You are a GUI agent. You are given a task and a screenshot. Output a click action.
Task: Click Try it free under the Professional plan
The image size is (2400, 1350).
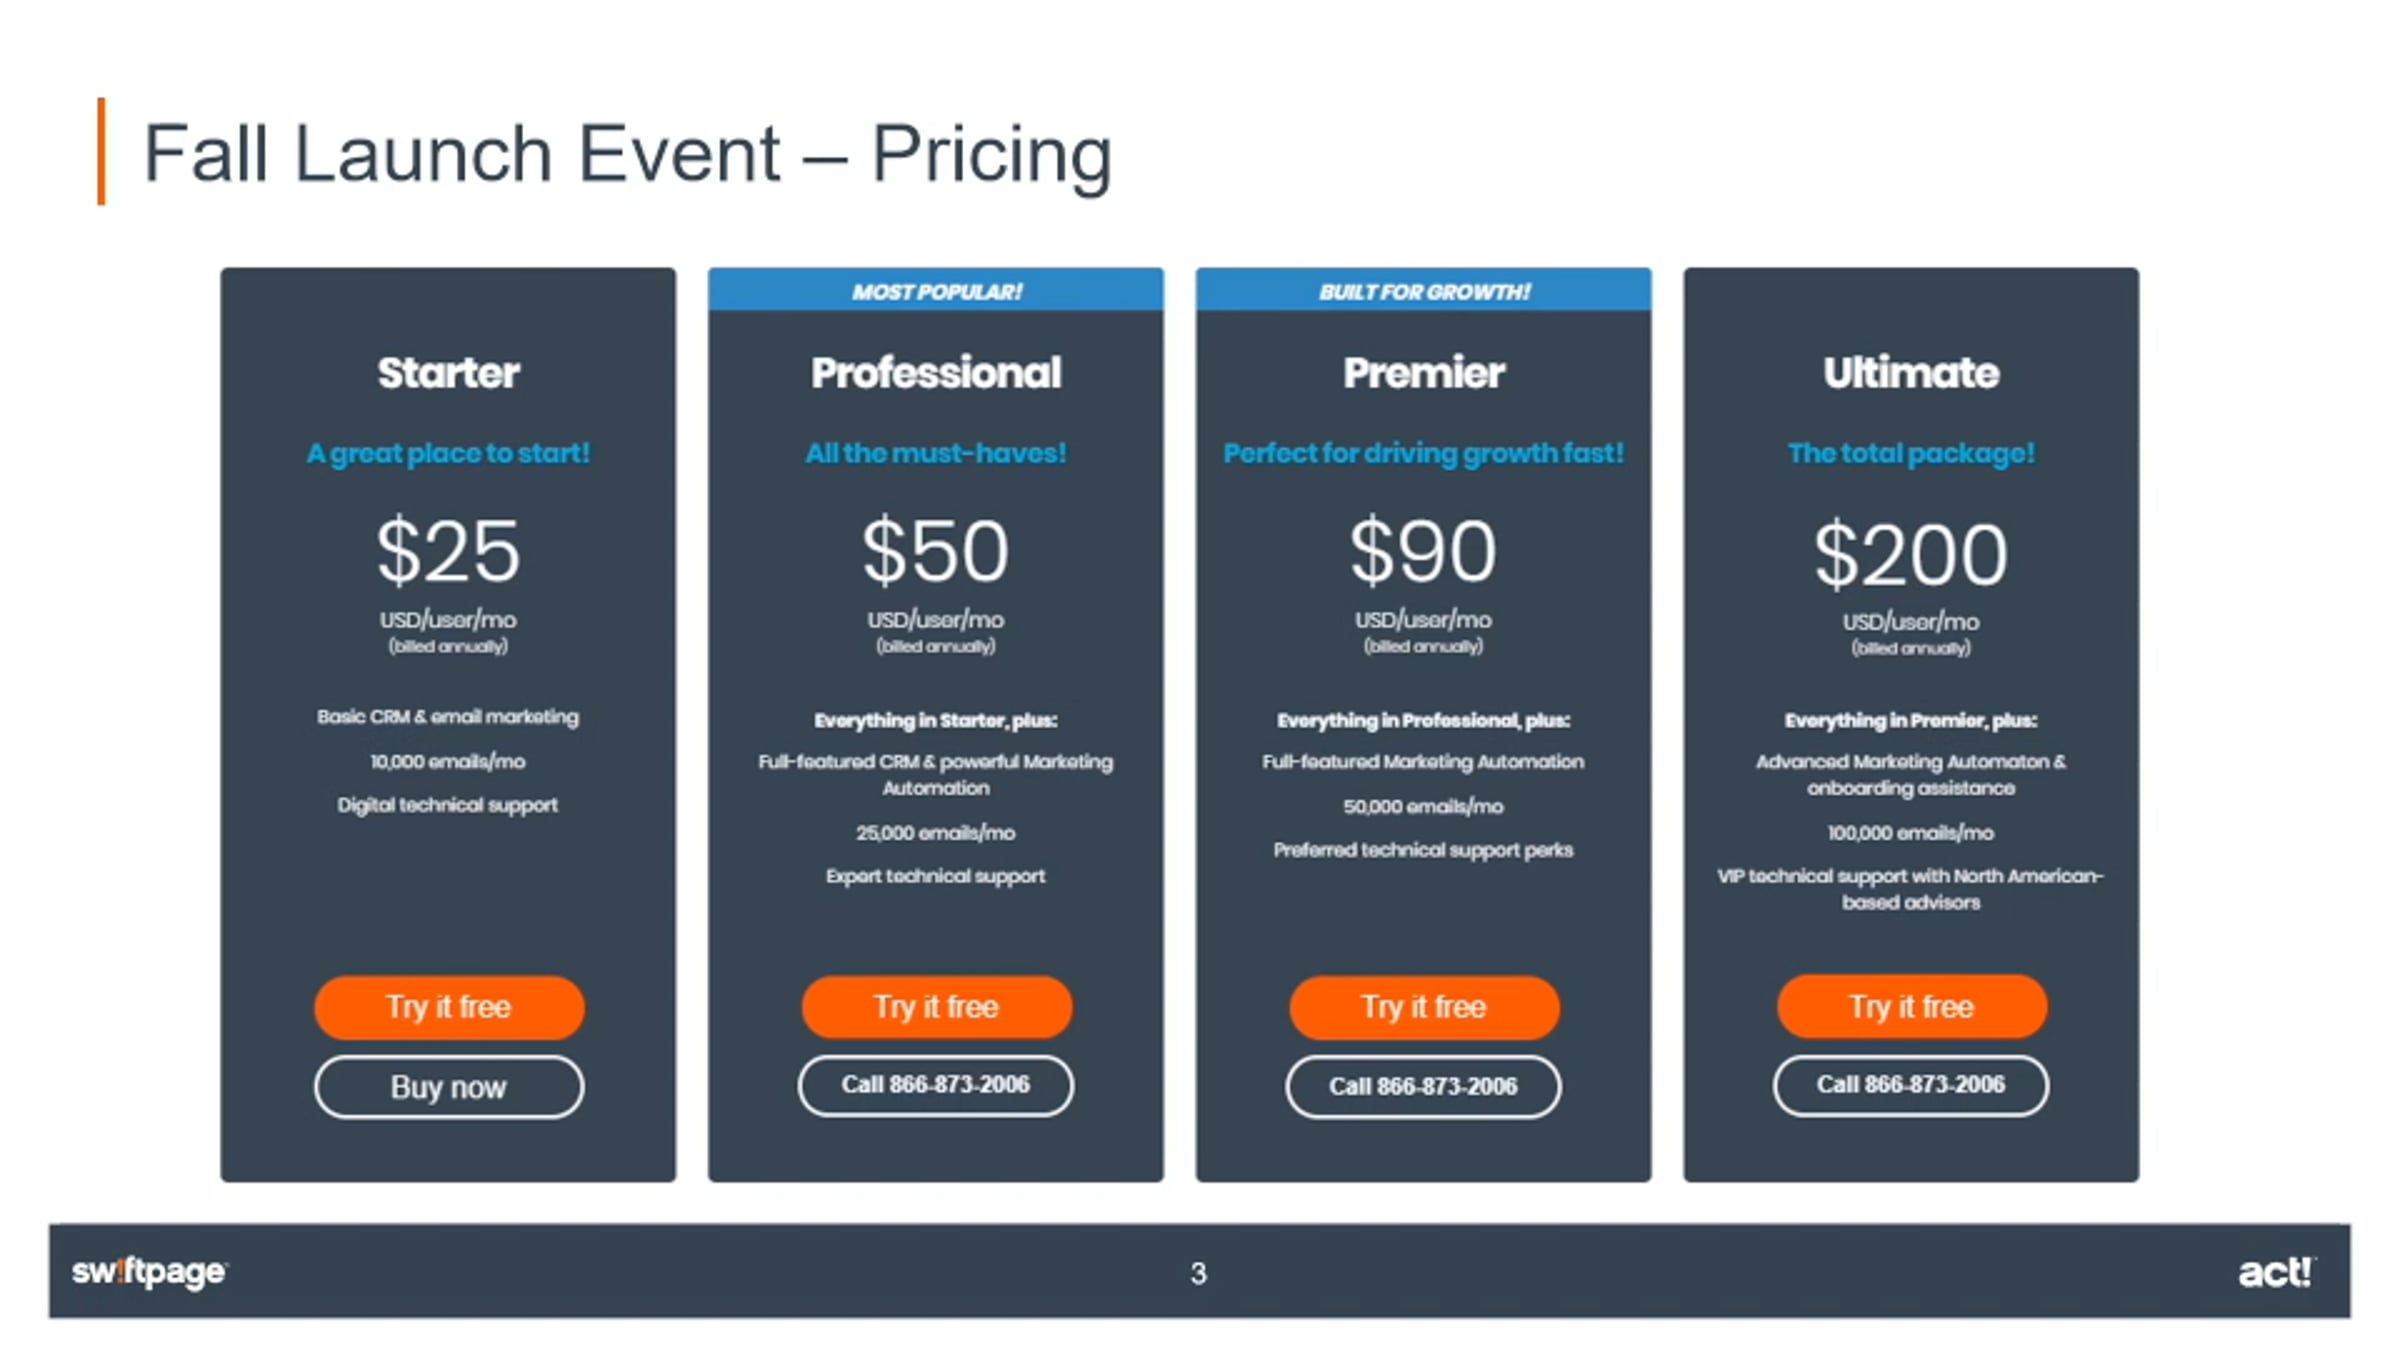[x=937, y=1007]
